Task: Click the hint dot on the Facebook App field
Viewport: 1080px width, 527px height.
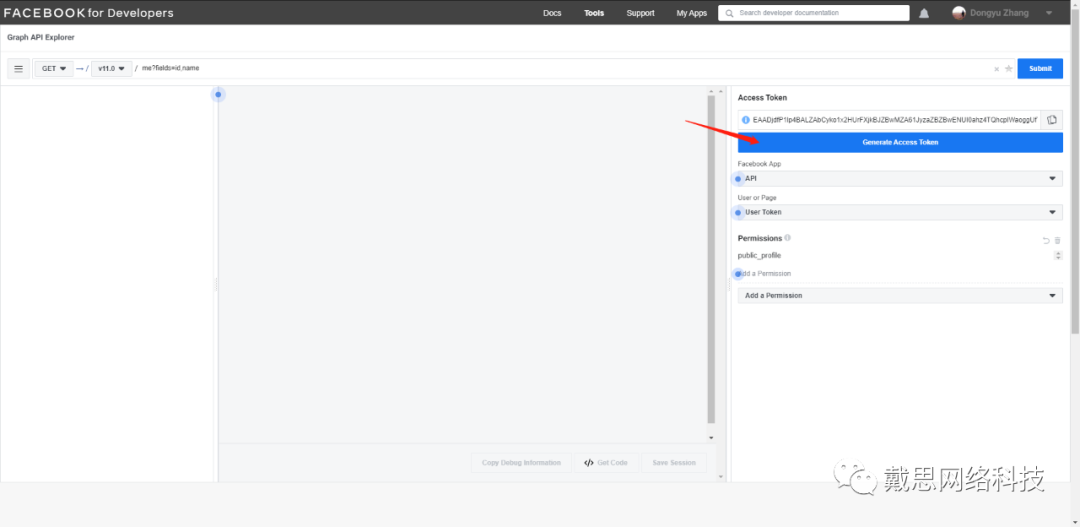Action: 738,178
